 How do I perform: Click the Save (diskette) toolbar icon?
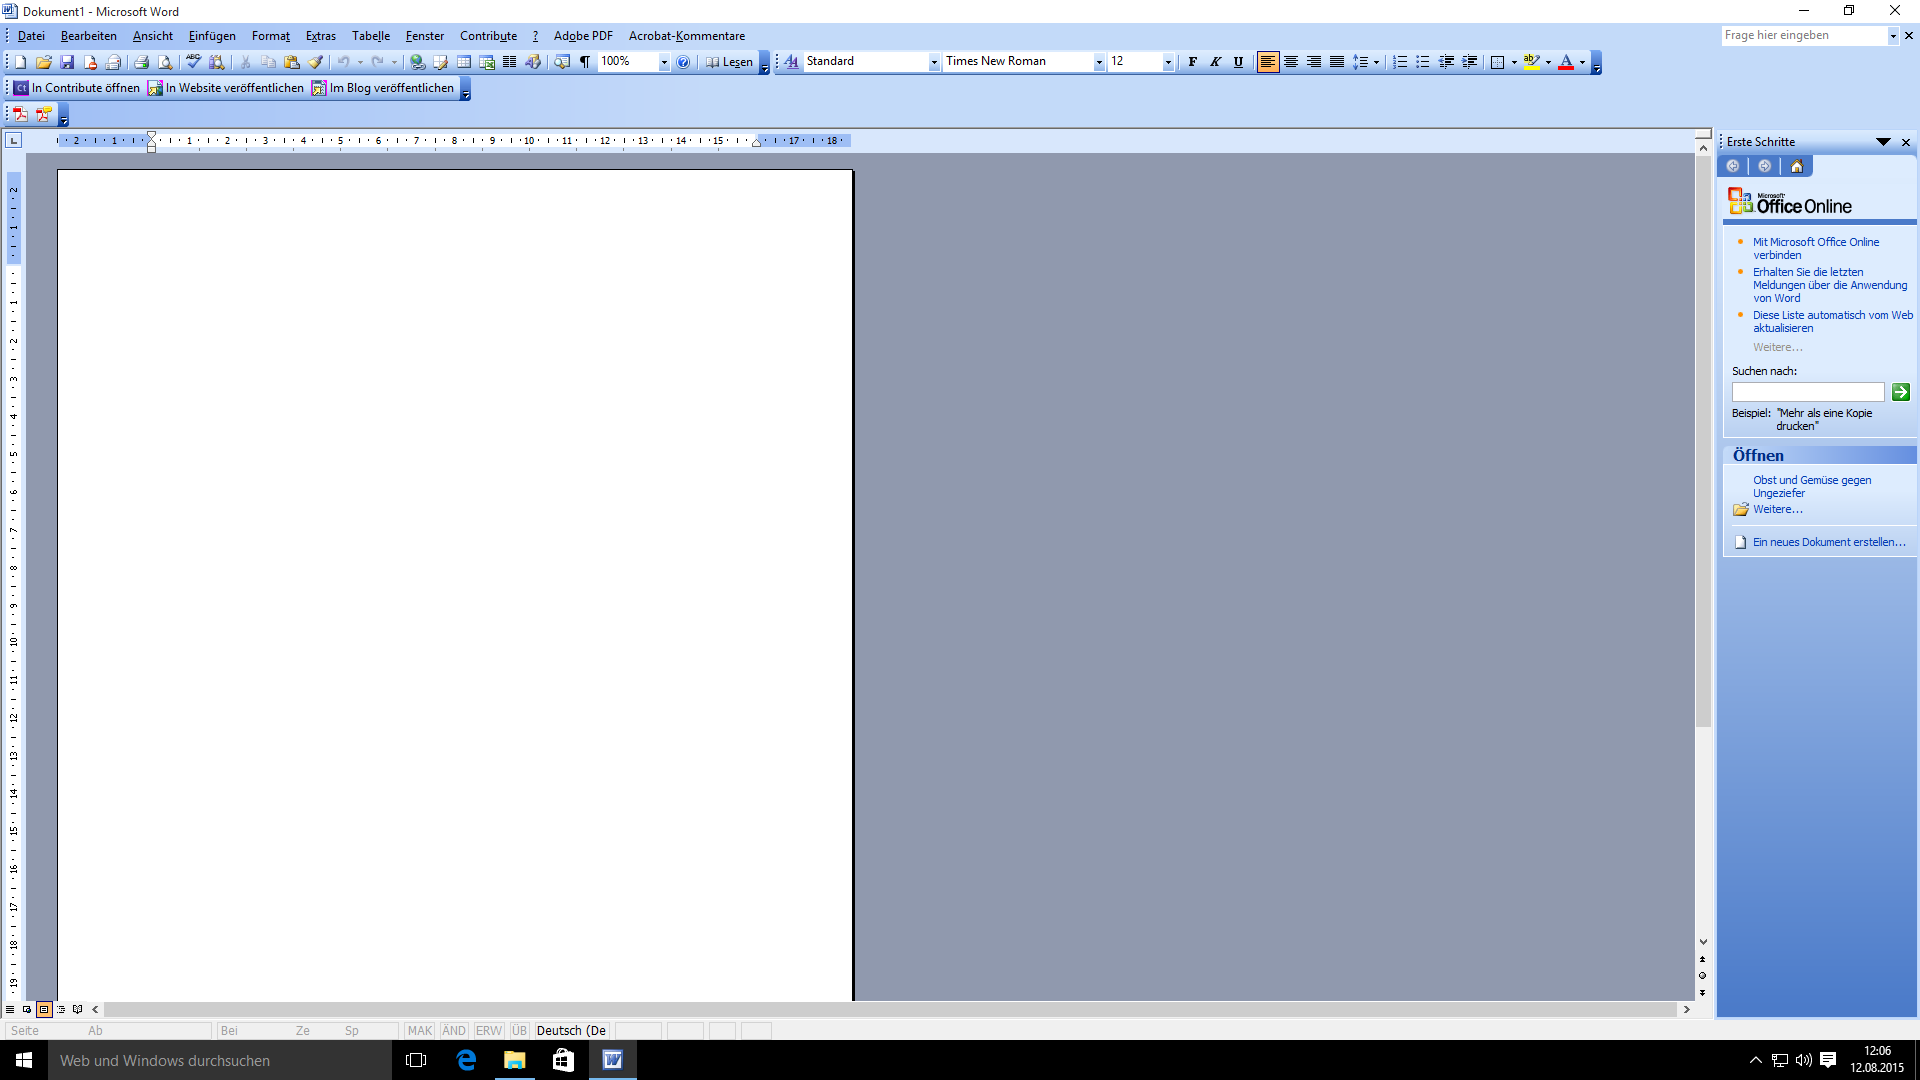point(67,62)
